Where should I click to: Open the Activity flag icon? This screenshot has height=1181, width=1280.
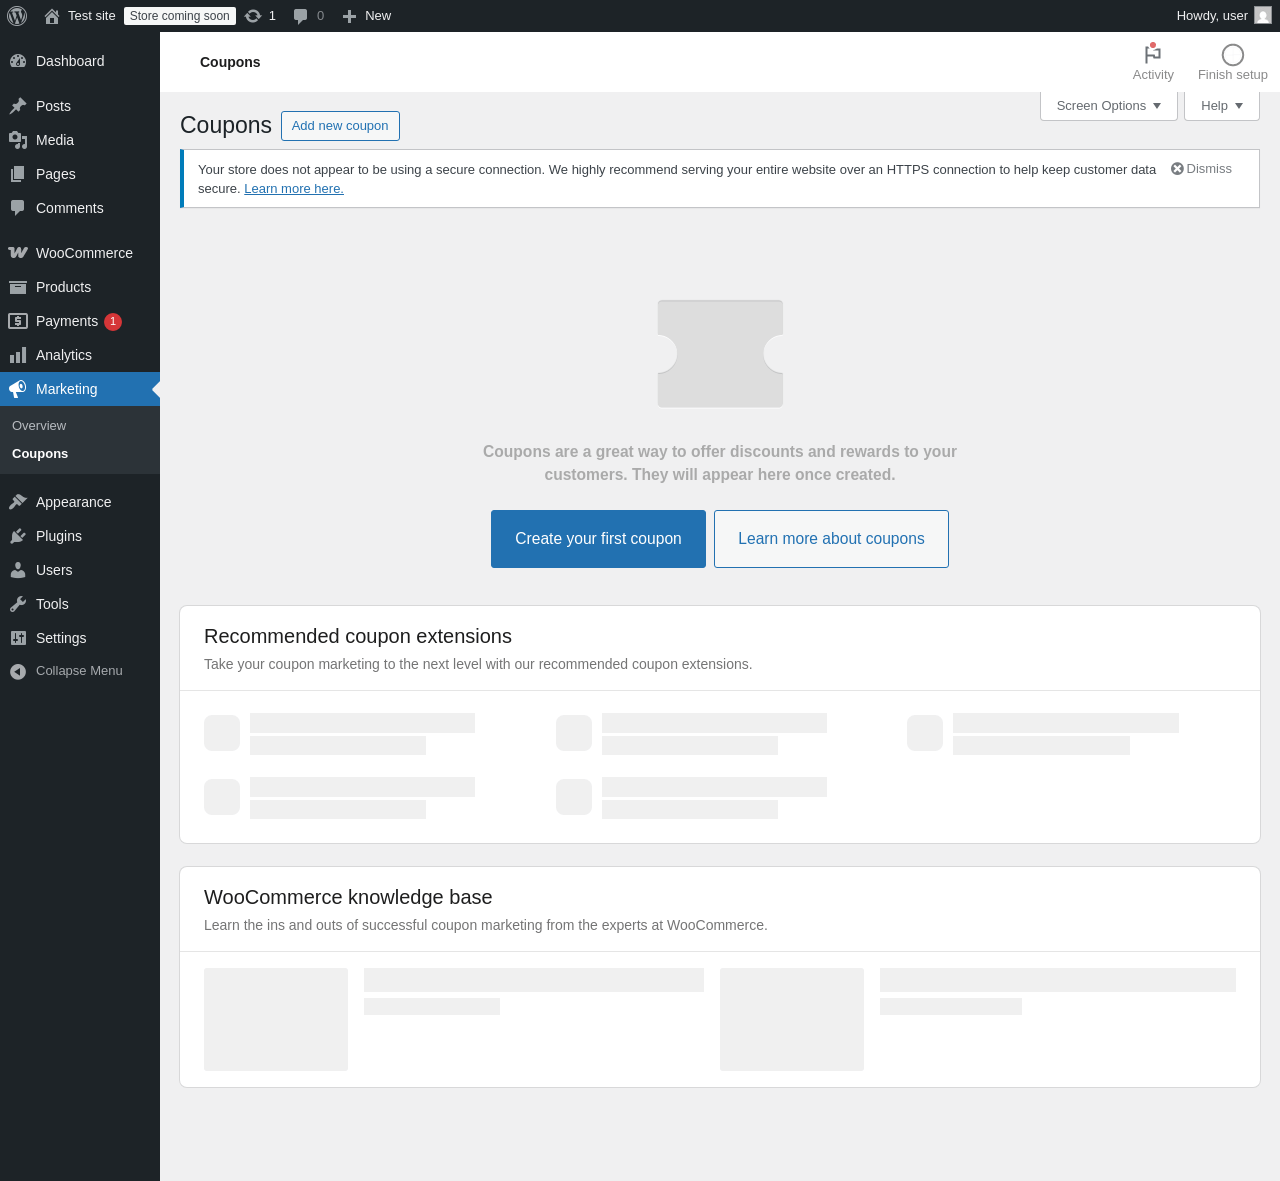click(x=1153, y=54)
